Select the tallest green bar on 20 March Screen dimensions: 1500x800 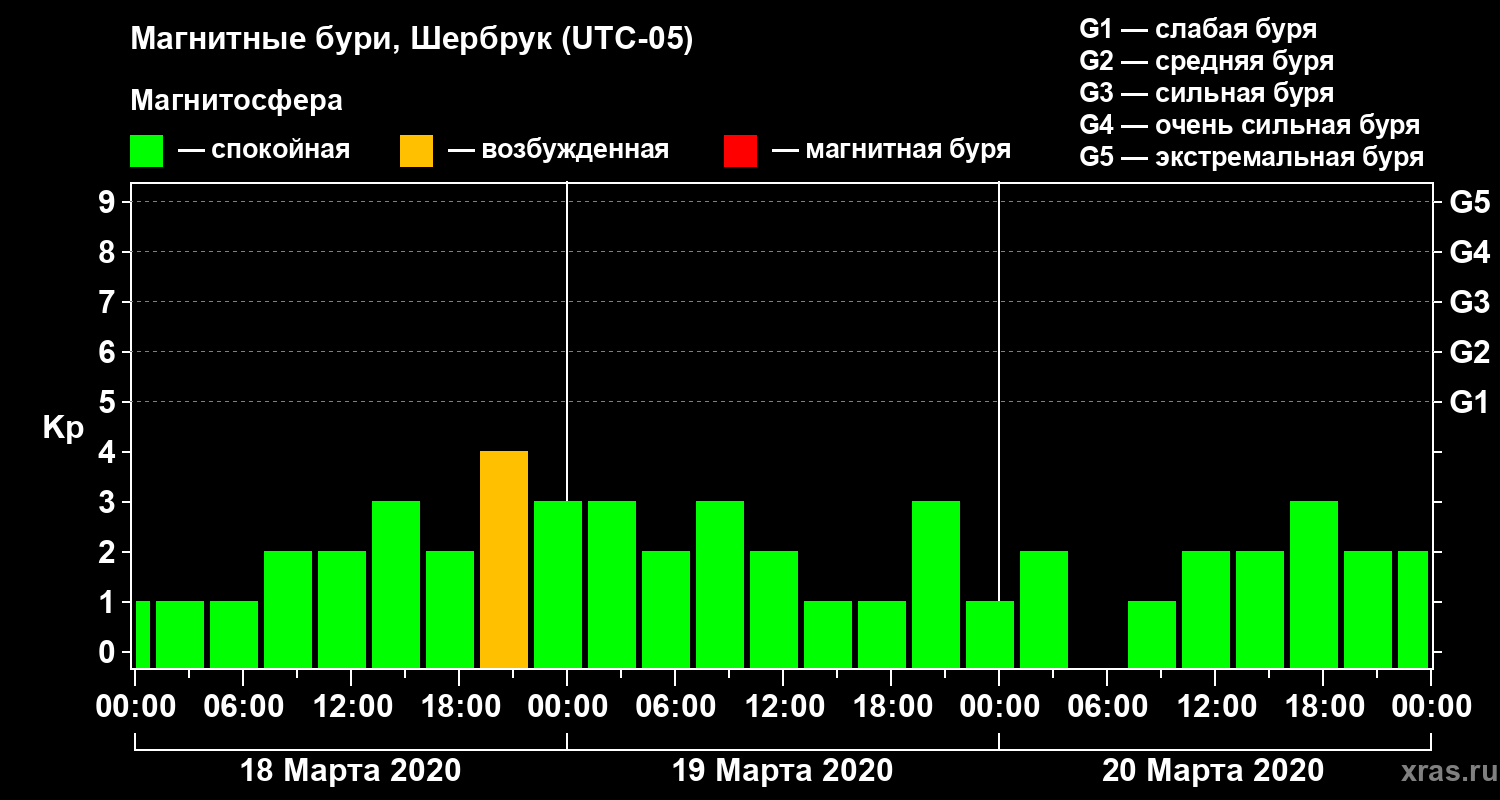point(1314,584)
